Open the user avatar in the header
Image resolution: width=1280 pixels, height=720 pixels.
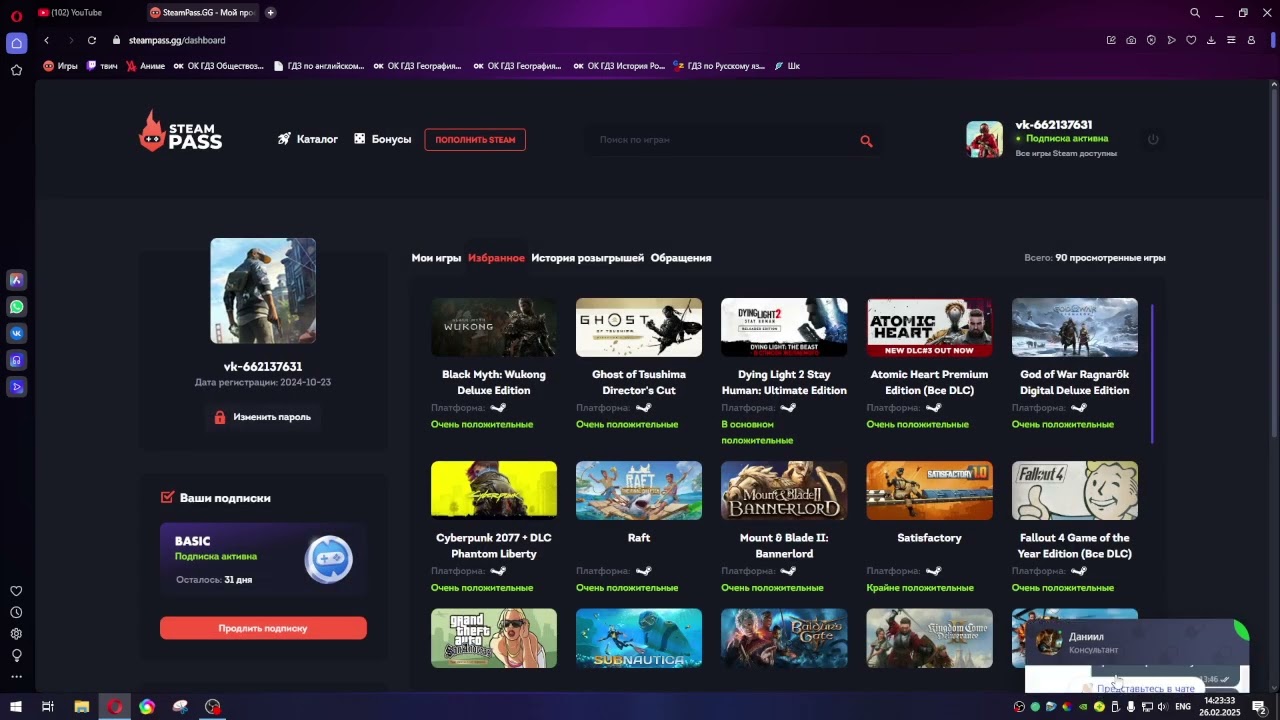click(984, 139)
